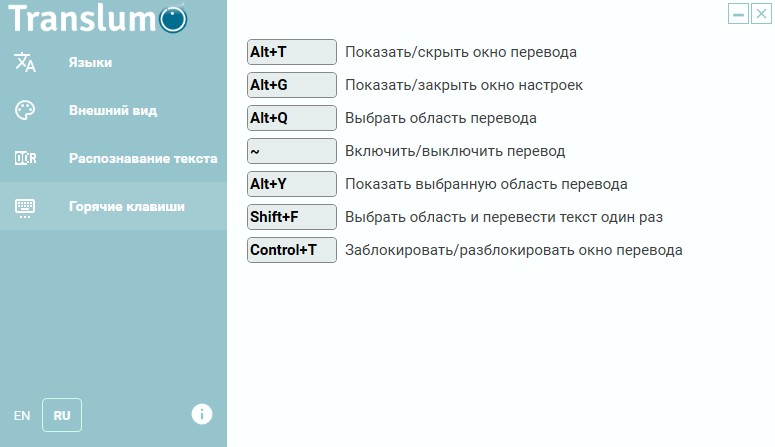
Task: Click the label Показать/скрыть окно перевода
Action: point(461,52)
